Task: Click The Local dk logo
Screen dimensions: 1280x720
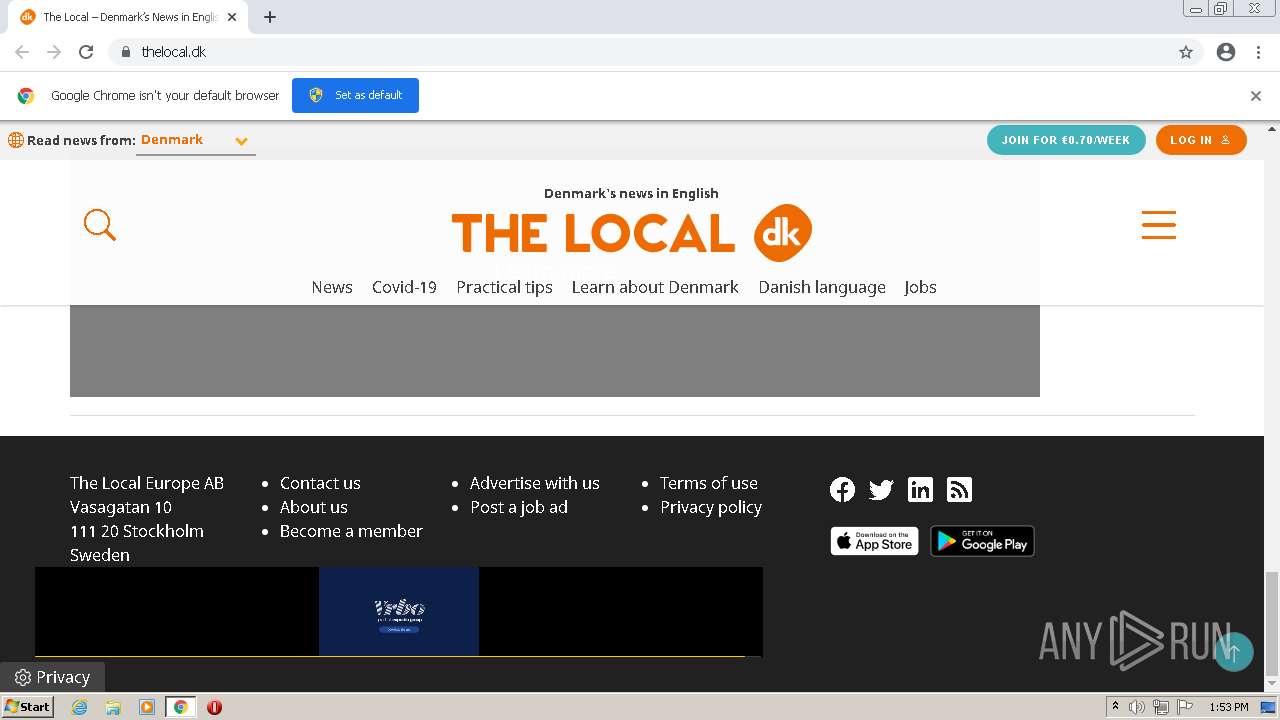Action: [631, 233]
